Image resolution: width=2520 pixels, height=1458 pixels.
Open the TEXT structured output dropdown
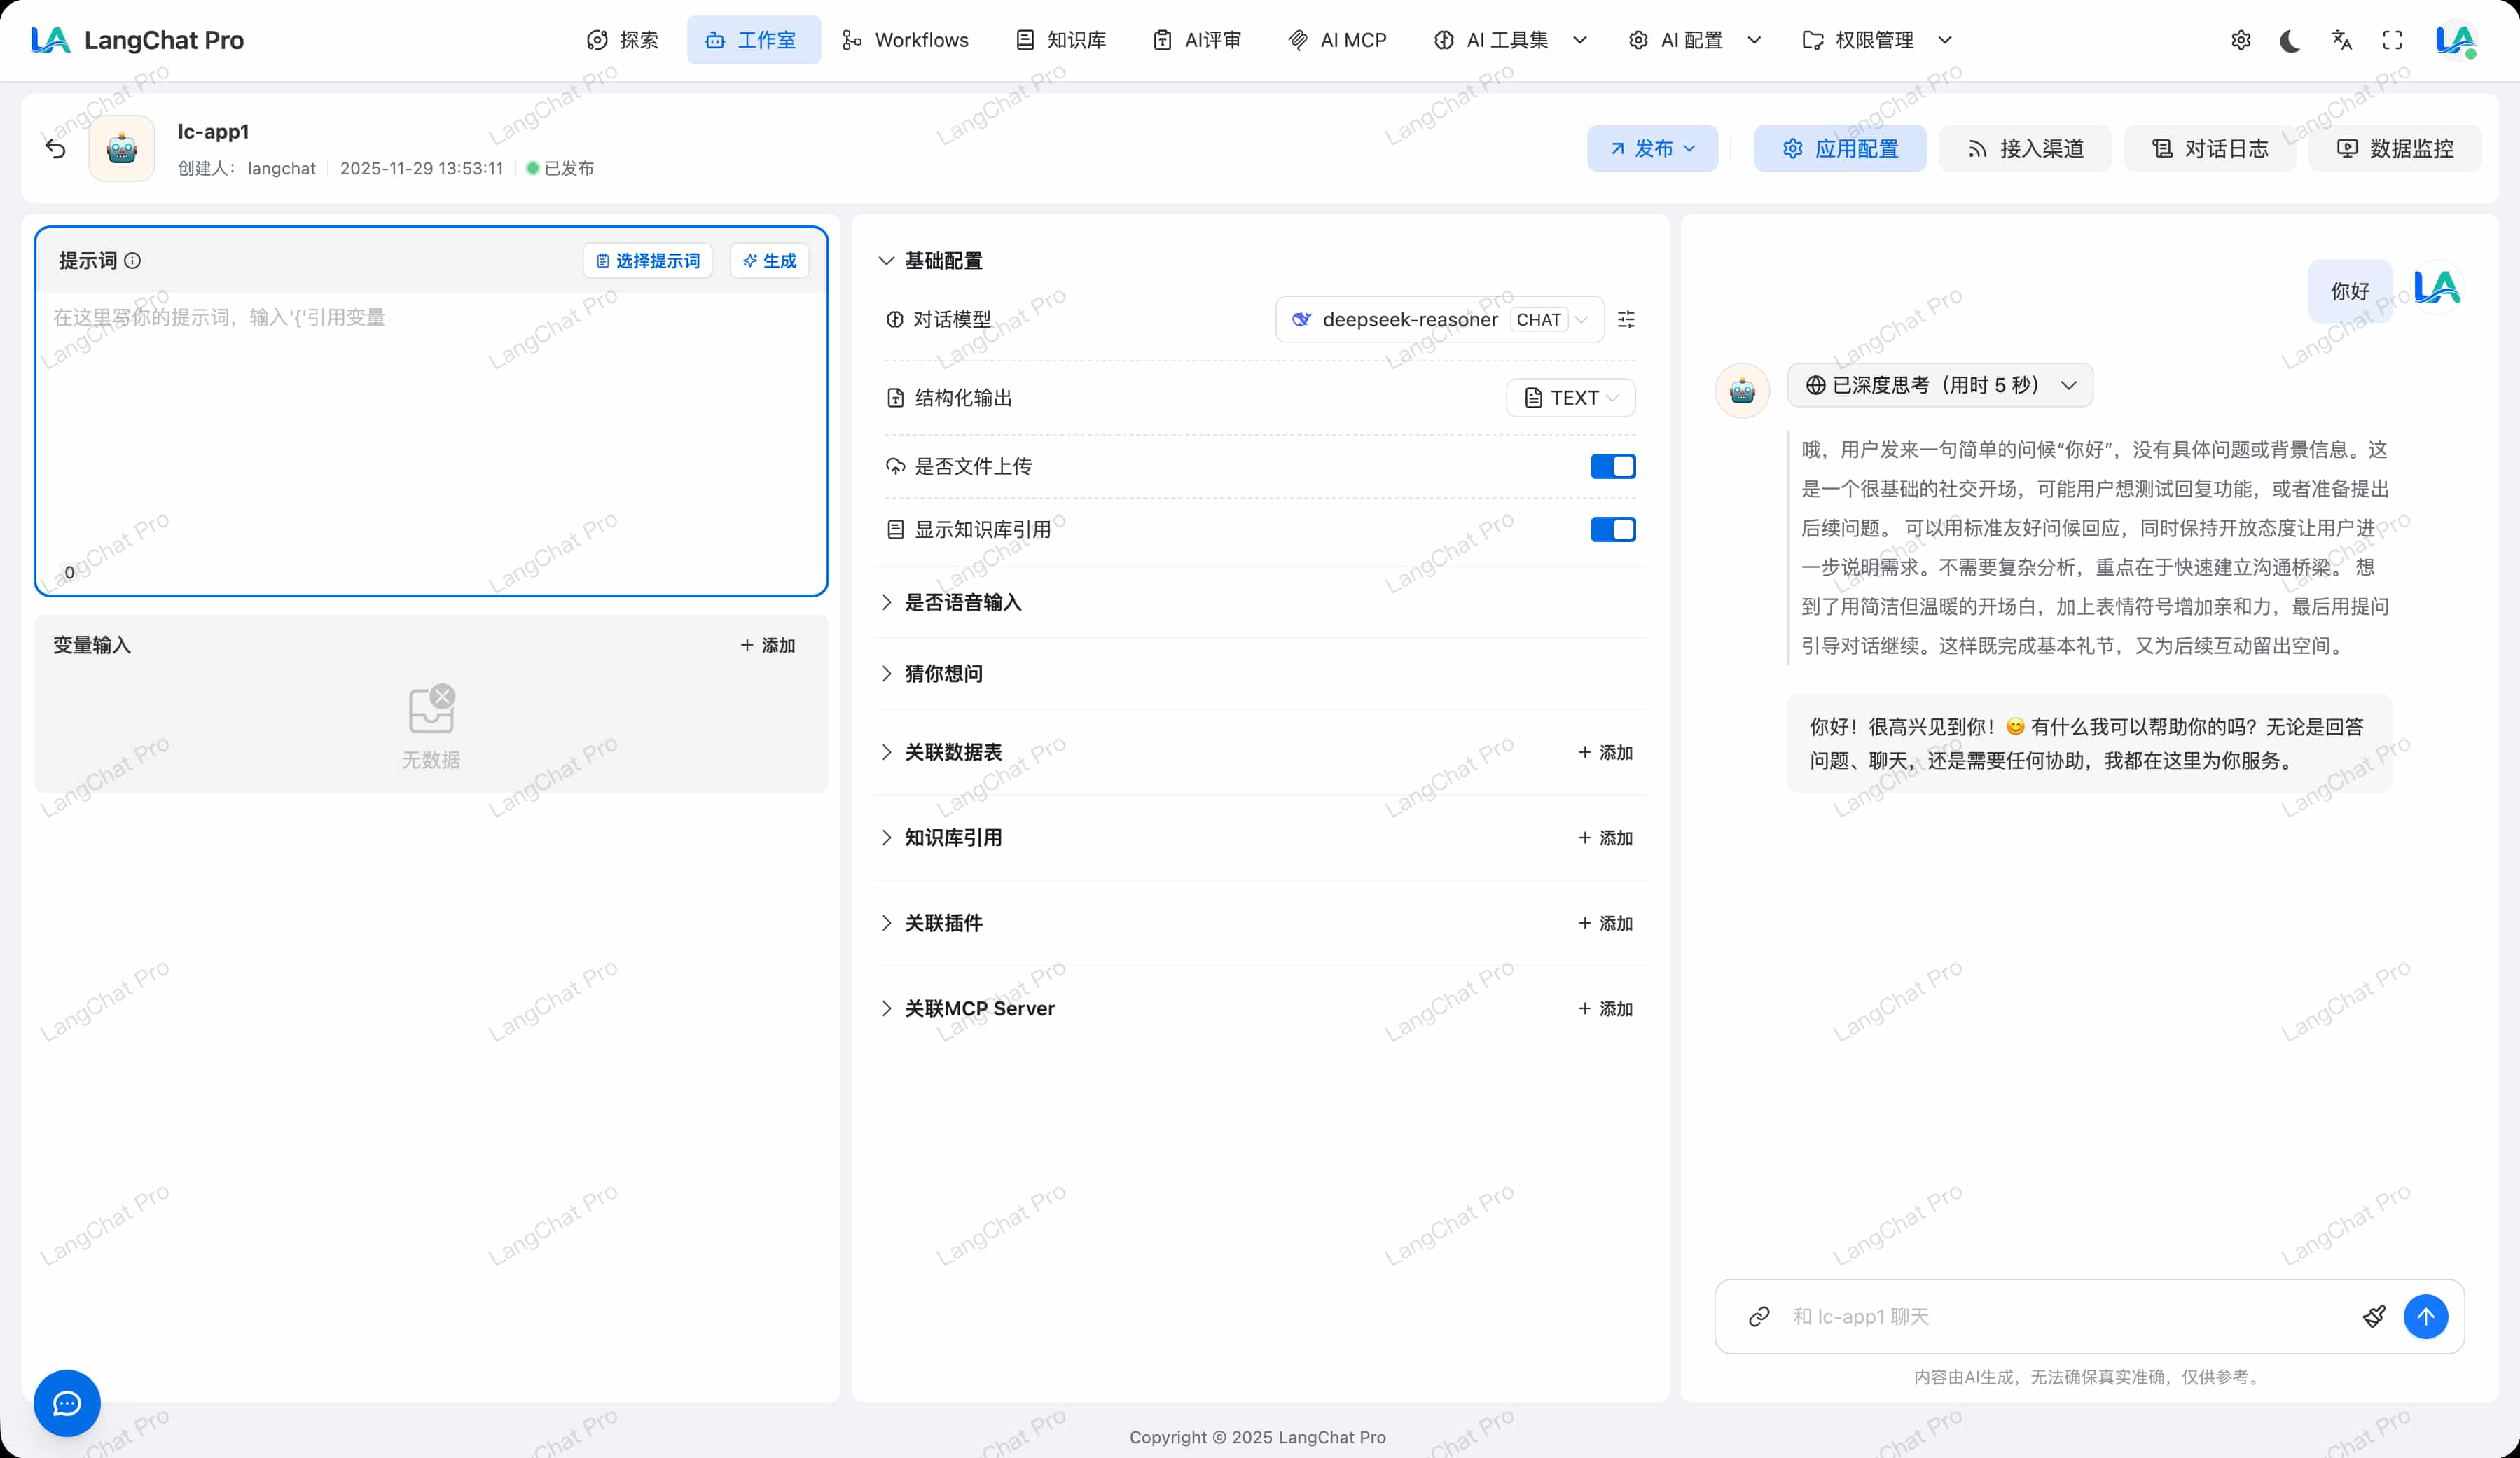click(1570, 398)
